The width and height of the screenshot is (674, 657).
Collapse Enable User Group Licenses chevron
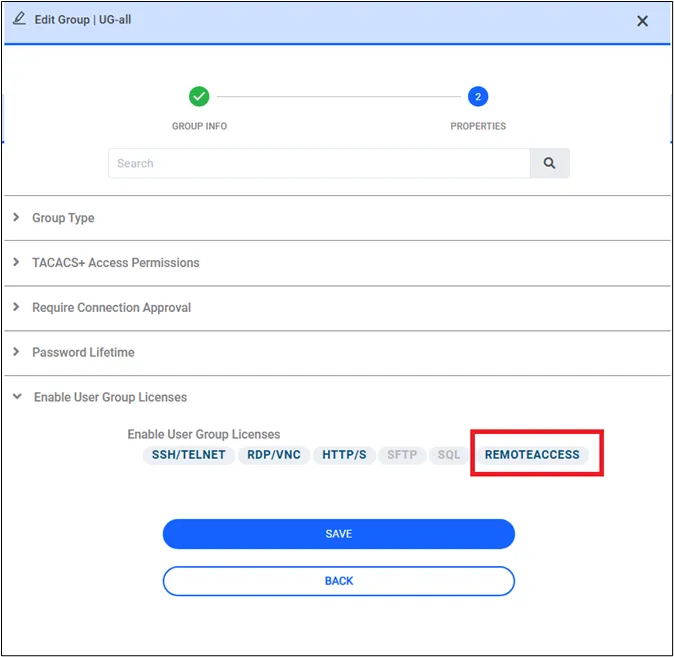[17, 396]
